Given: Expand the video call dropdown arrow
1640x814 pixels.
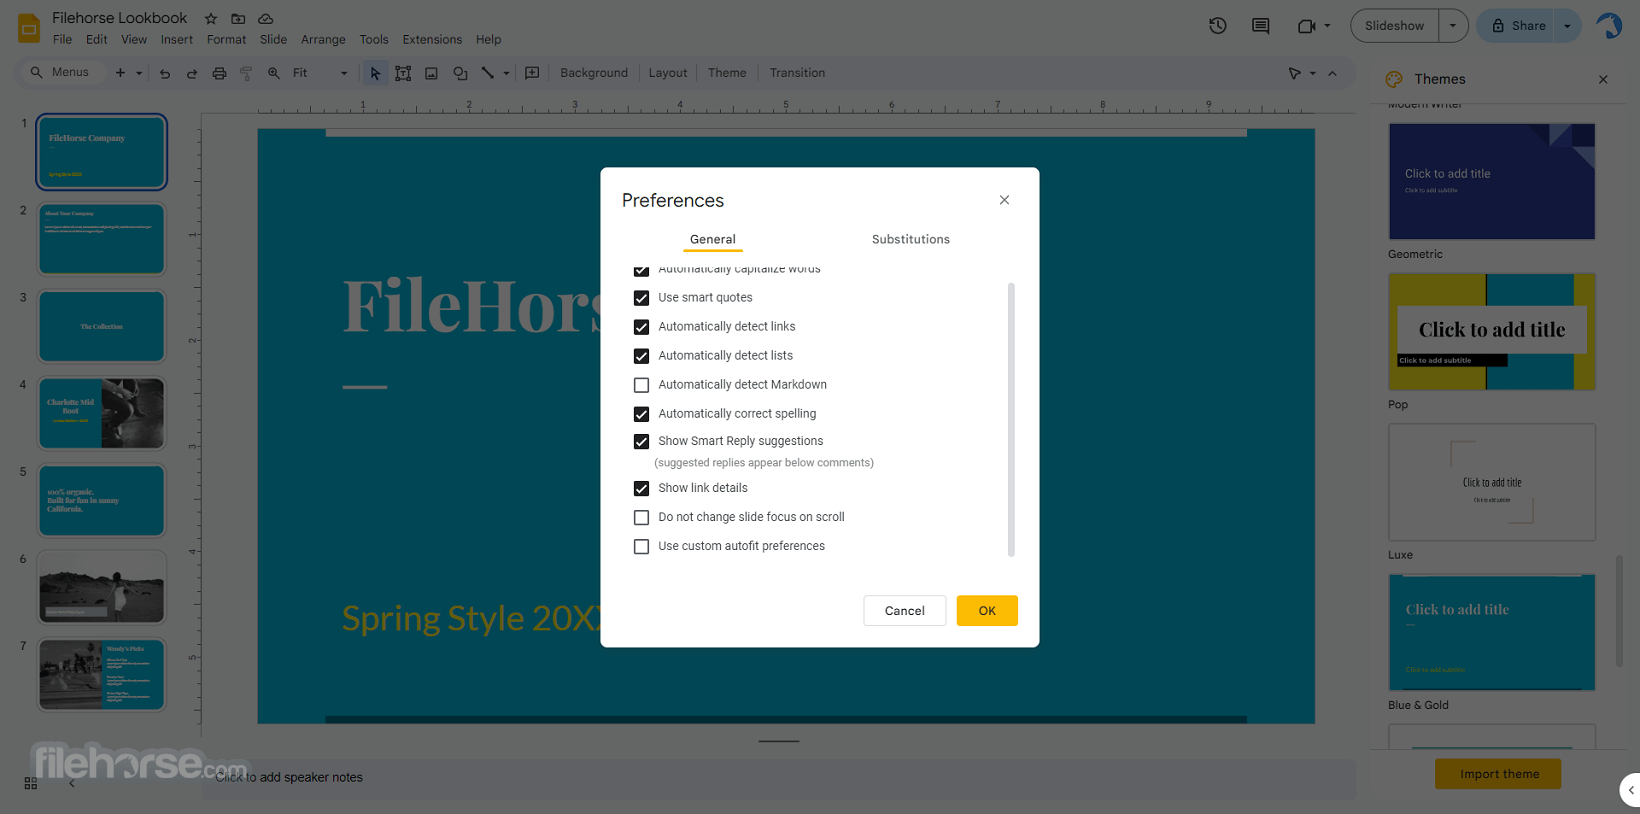Looking at the screenshot, I should [1327, 26].
